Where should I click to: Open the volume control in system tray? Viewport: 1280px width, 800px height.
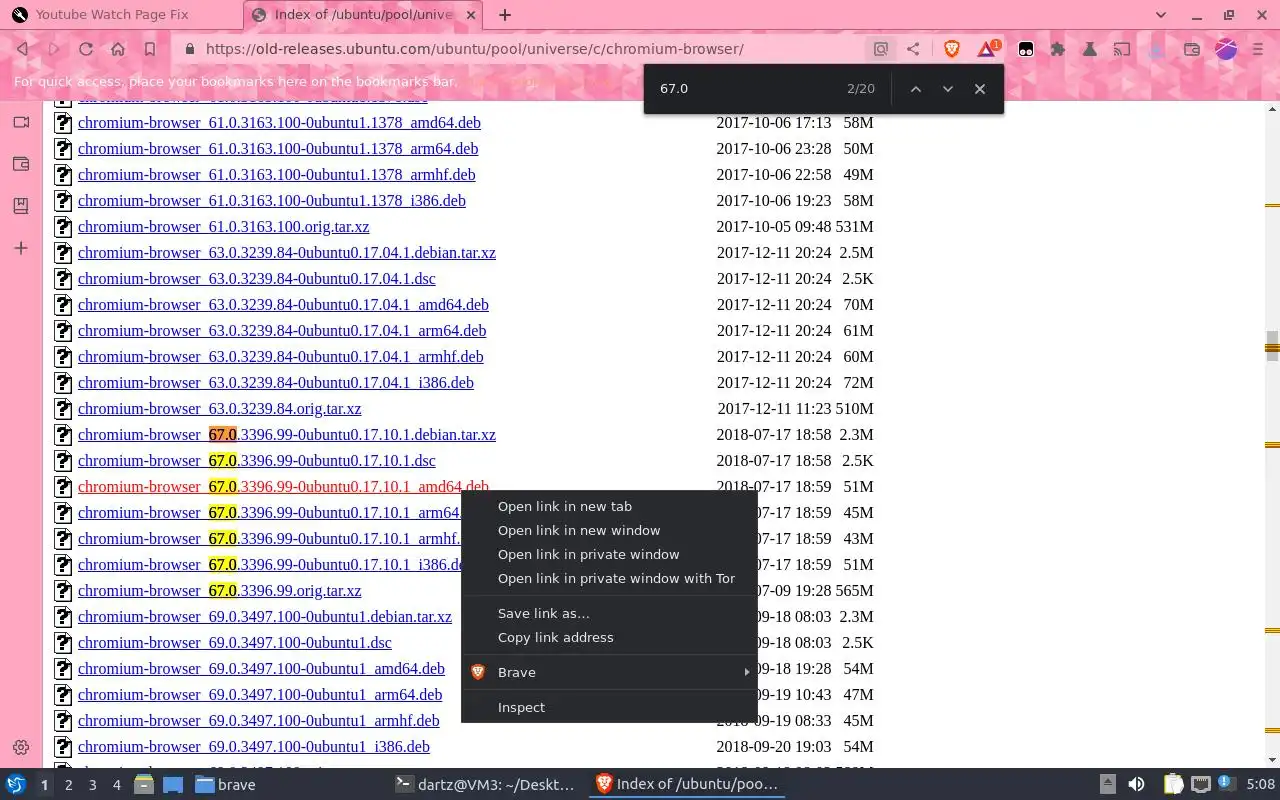tap(1136, 785)
